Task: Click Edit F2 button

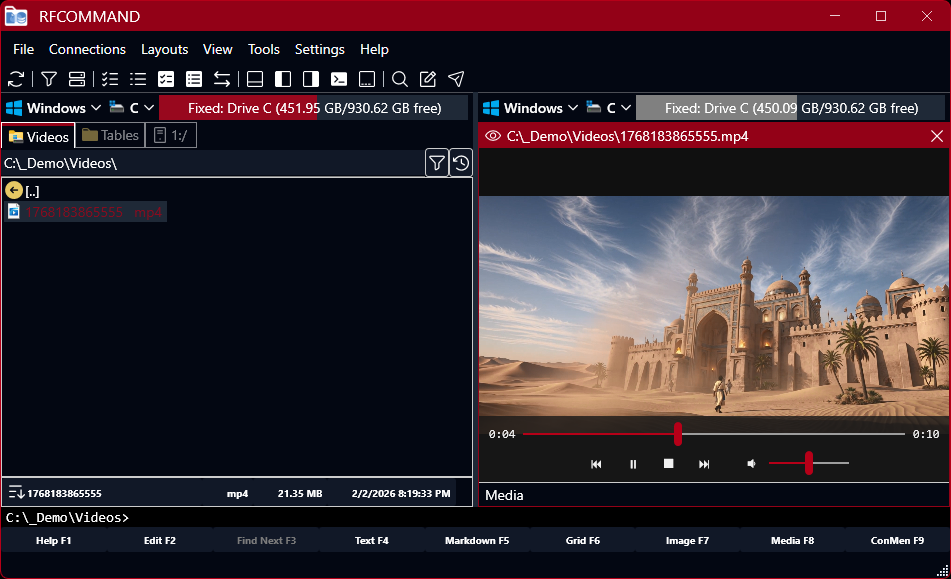Action: click(x=160, y=540)
